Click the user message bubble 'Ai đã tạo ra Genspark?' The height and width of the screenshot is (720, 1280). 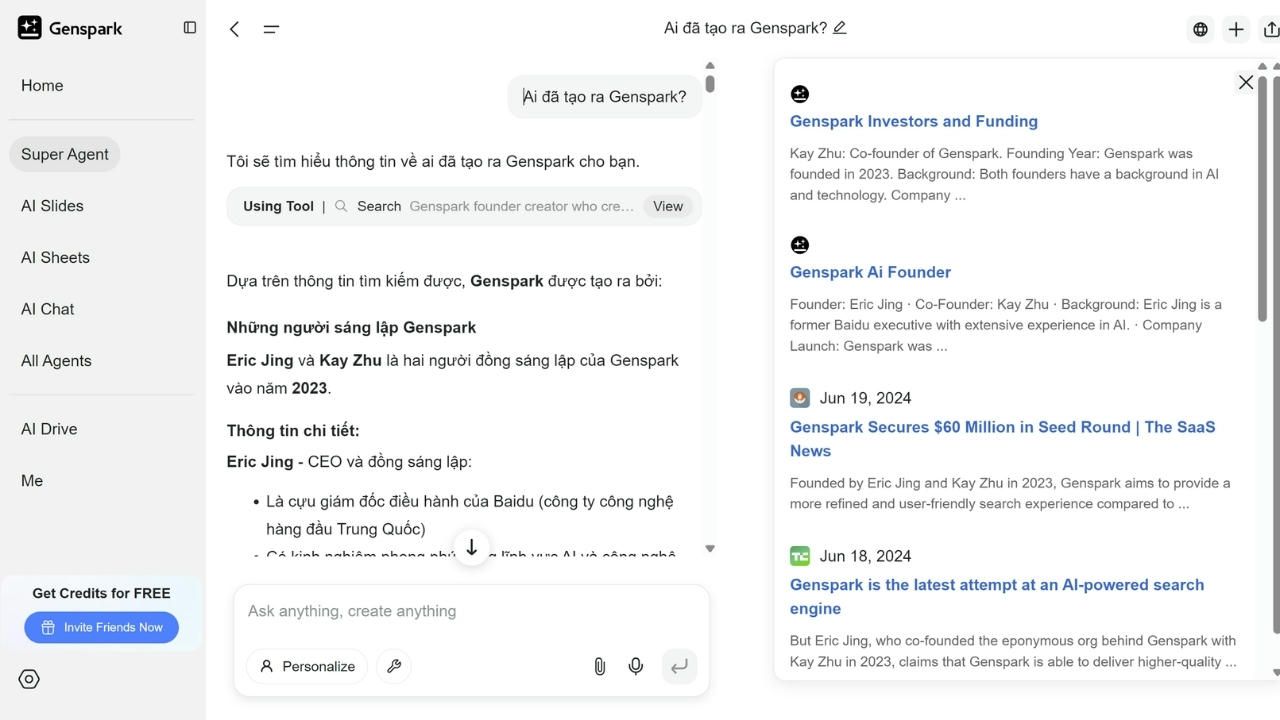605,97
